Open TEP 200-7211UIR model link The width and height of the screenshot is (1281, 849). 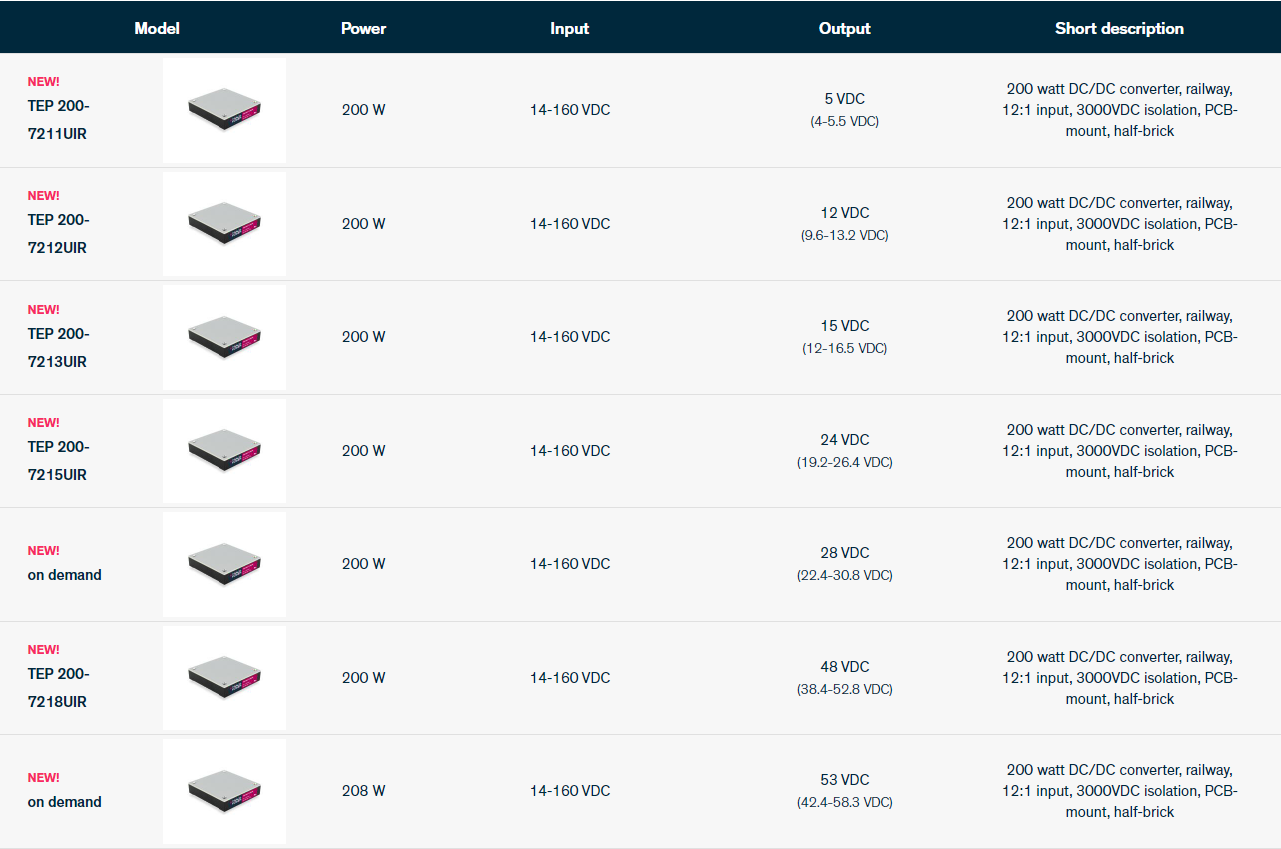click(x=59, y=119)
